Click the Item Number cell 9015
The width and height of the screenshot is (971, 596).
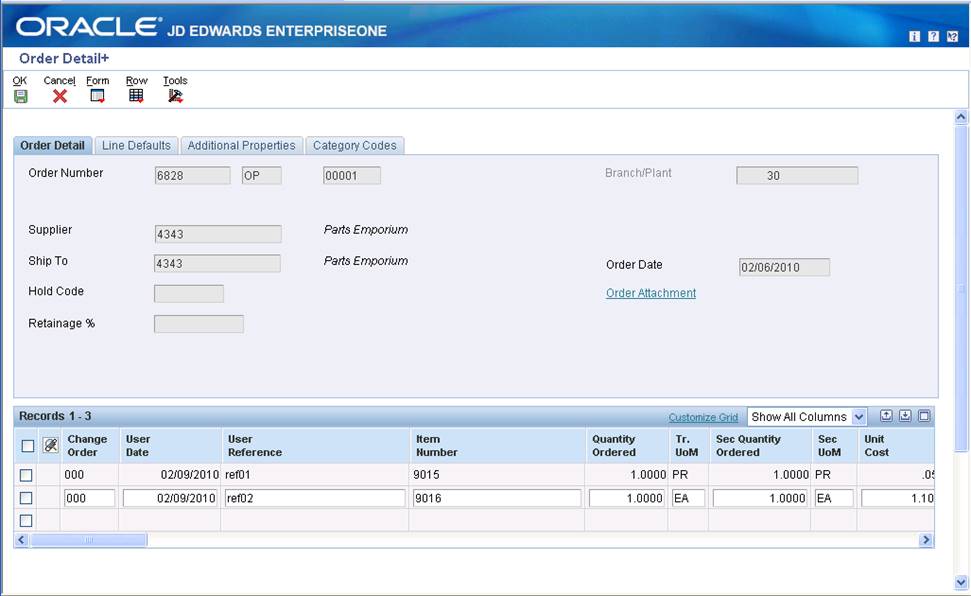(x=497, y=475)
